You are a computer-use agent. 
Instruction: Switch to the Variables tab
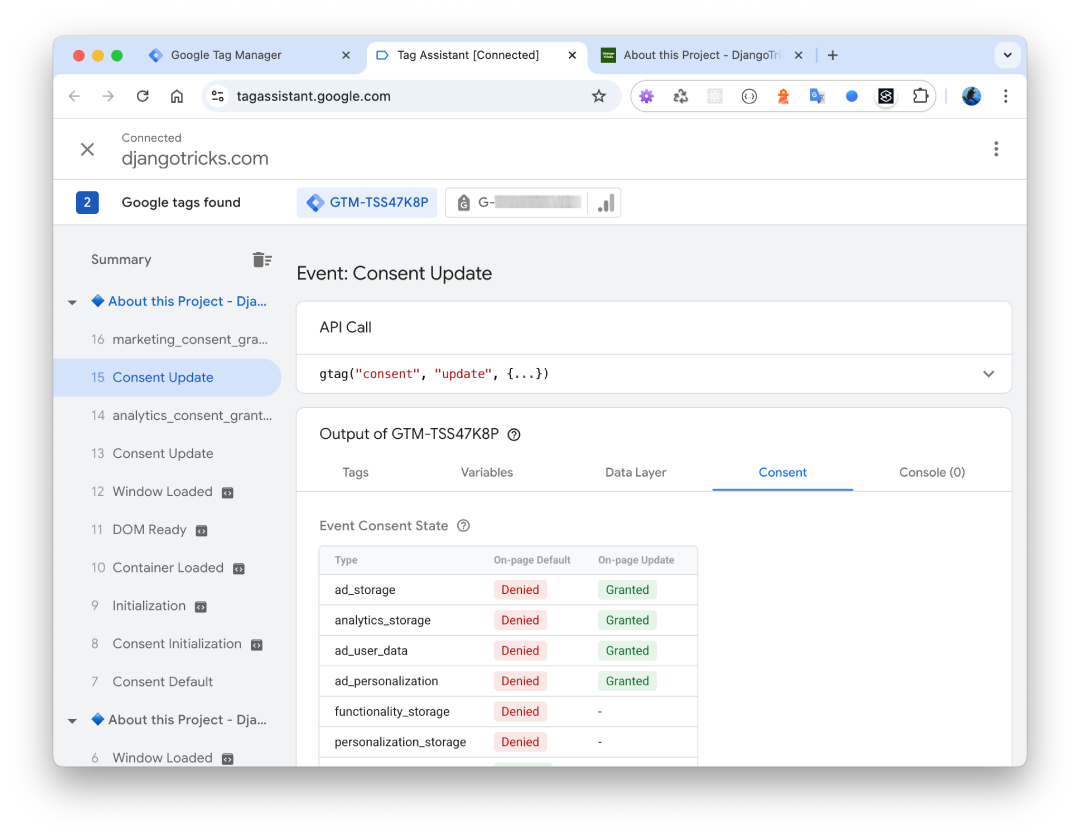[x=487, y=473]
